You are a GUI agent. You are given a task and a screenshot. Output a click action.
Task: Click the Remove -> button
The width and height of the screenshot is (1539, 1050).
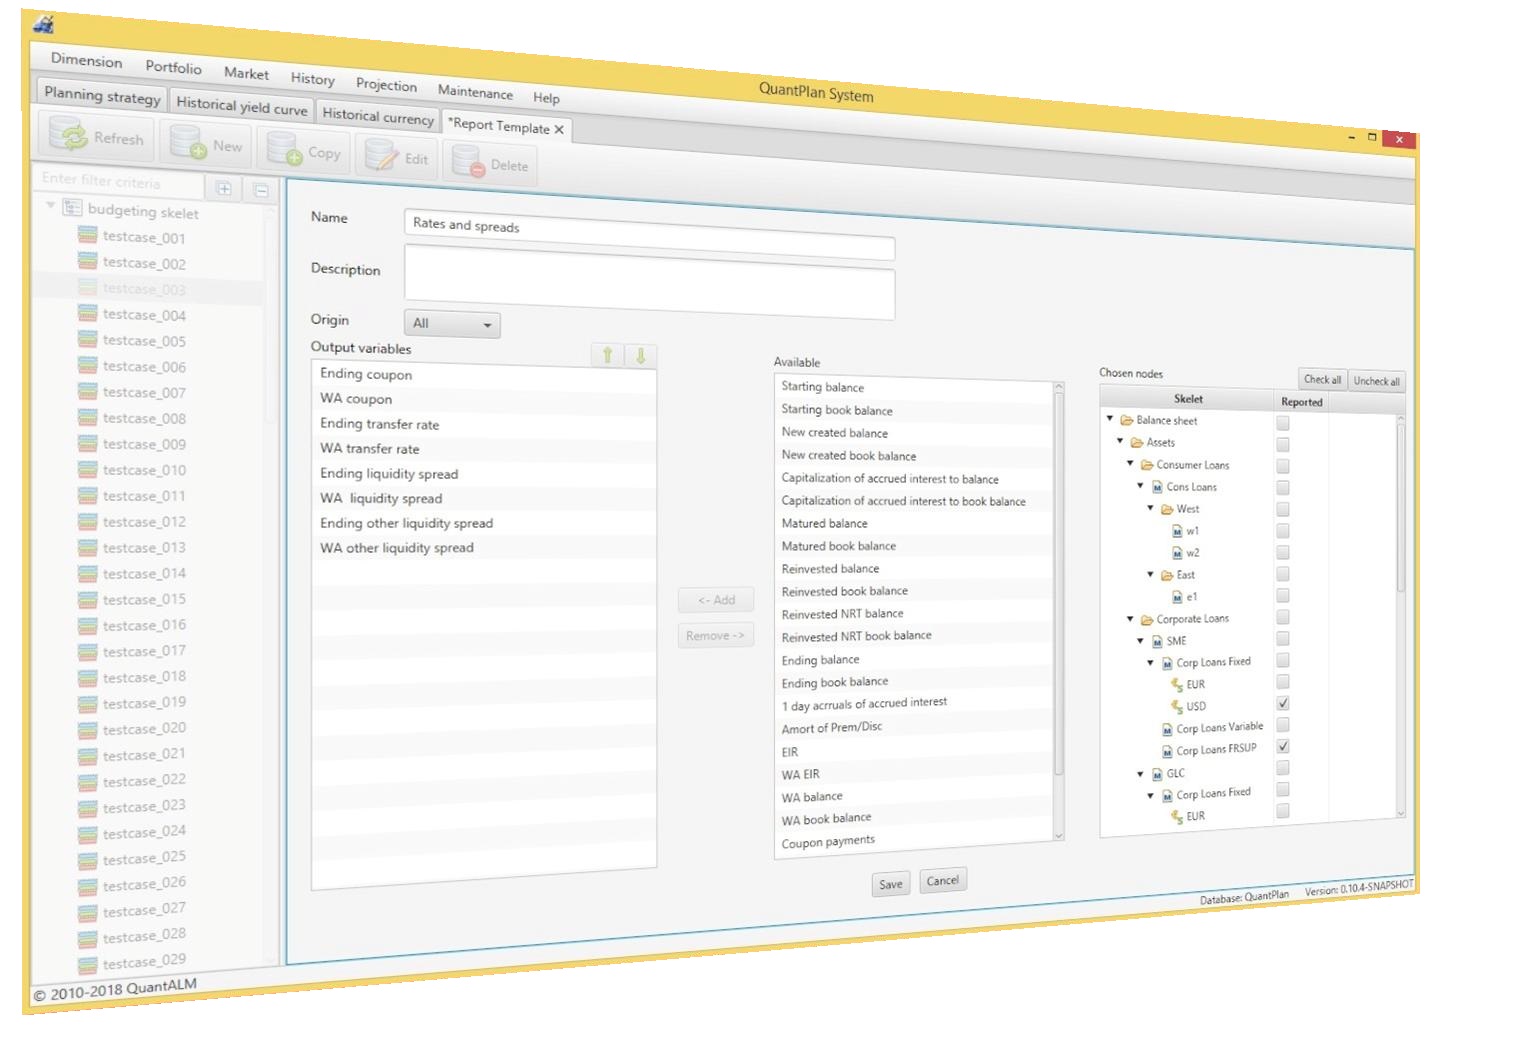click(x=715, y=636)
